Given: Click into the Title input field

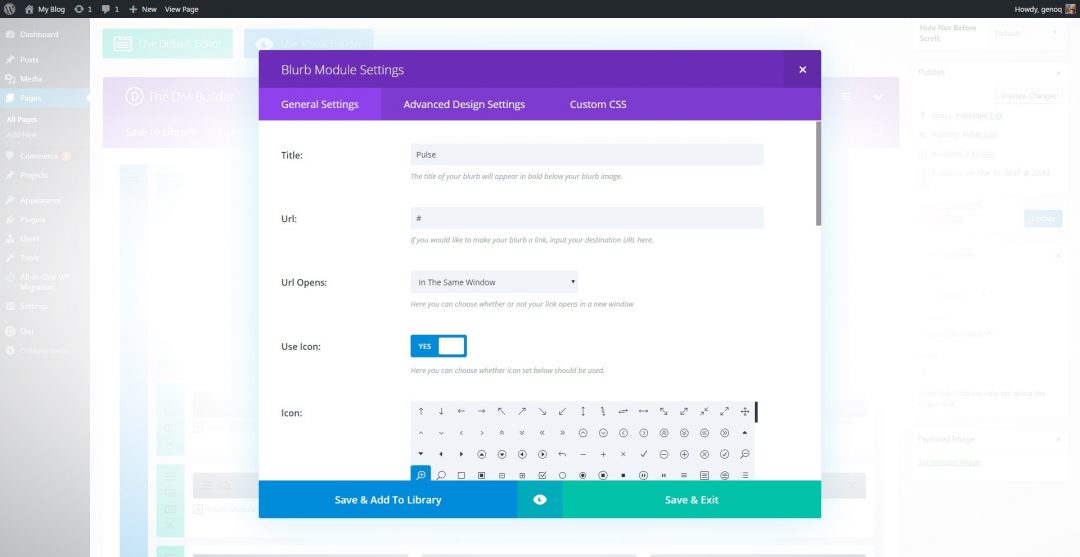Looking at the screenshot, I should (x=587, y=155).
